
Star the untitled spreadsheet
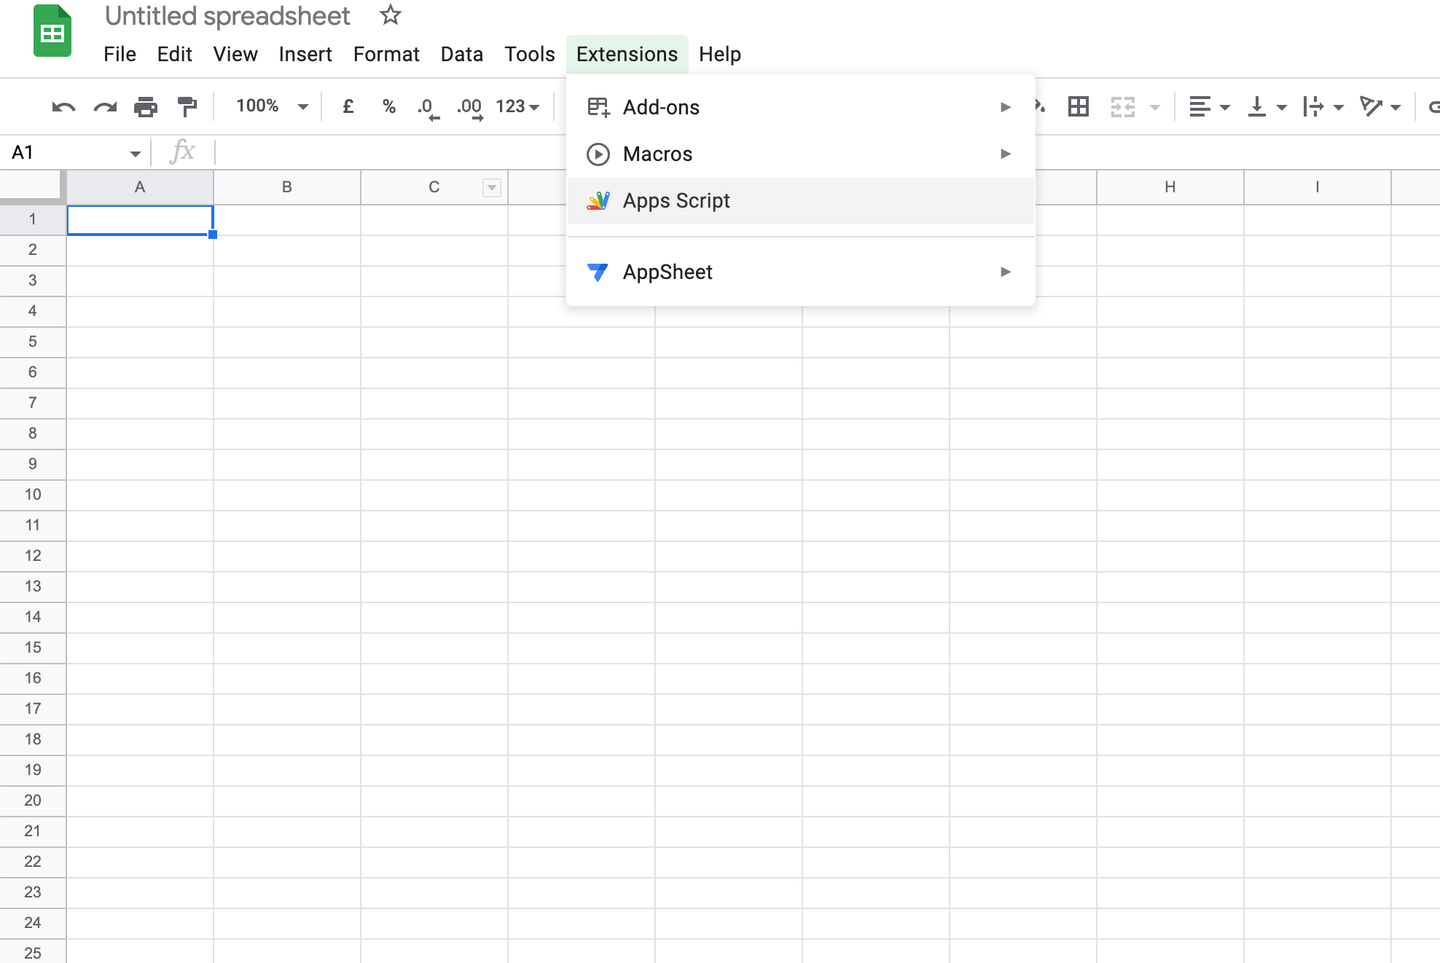click(x=389, y=15)
